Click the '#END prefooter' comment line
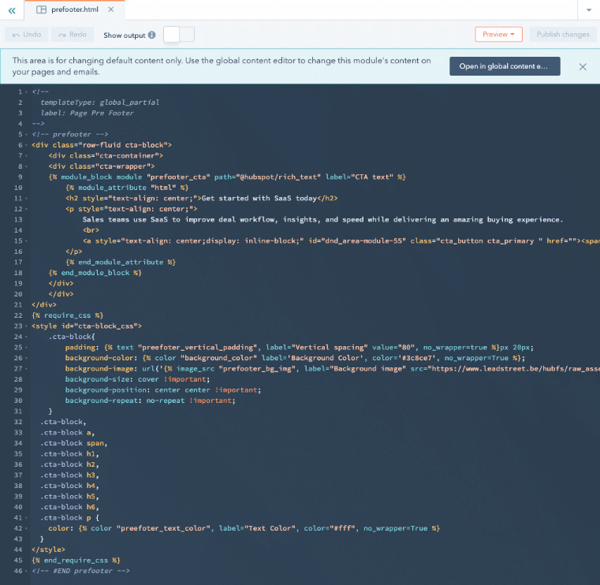This screenshot has width=600, height=585. tap(81, 571)
